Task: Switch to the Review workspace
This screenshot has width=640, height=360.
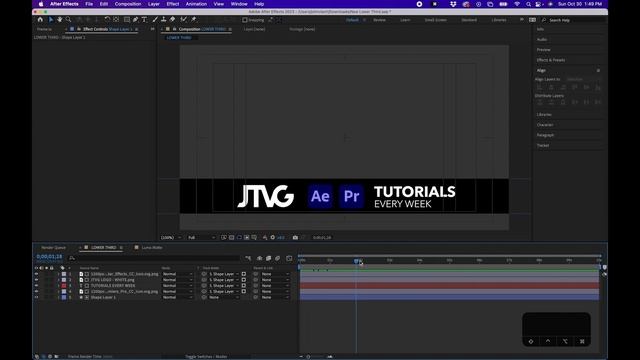Action: [x=379, y=20]
